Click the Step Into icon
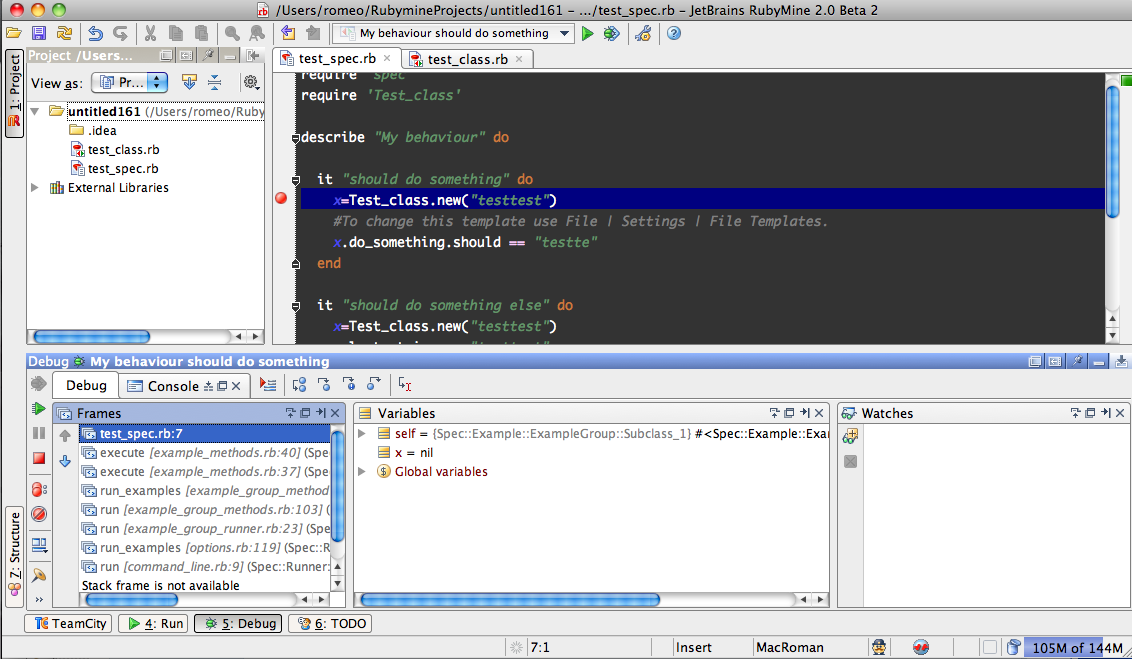The image size is (1132, 659). (x=324, y=385)
